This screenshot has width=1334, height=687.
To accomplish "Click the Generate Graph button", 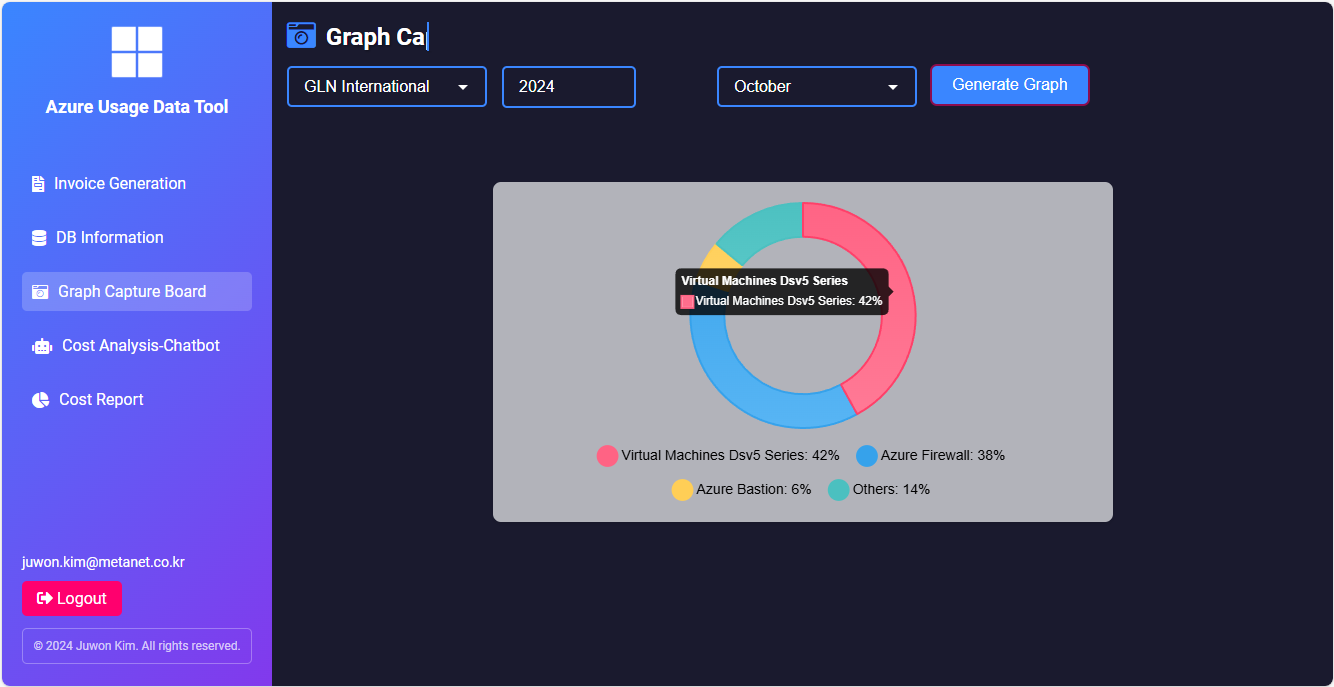I will [x=1010, y=85].
